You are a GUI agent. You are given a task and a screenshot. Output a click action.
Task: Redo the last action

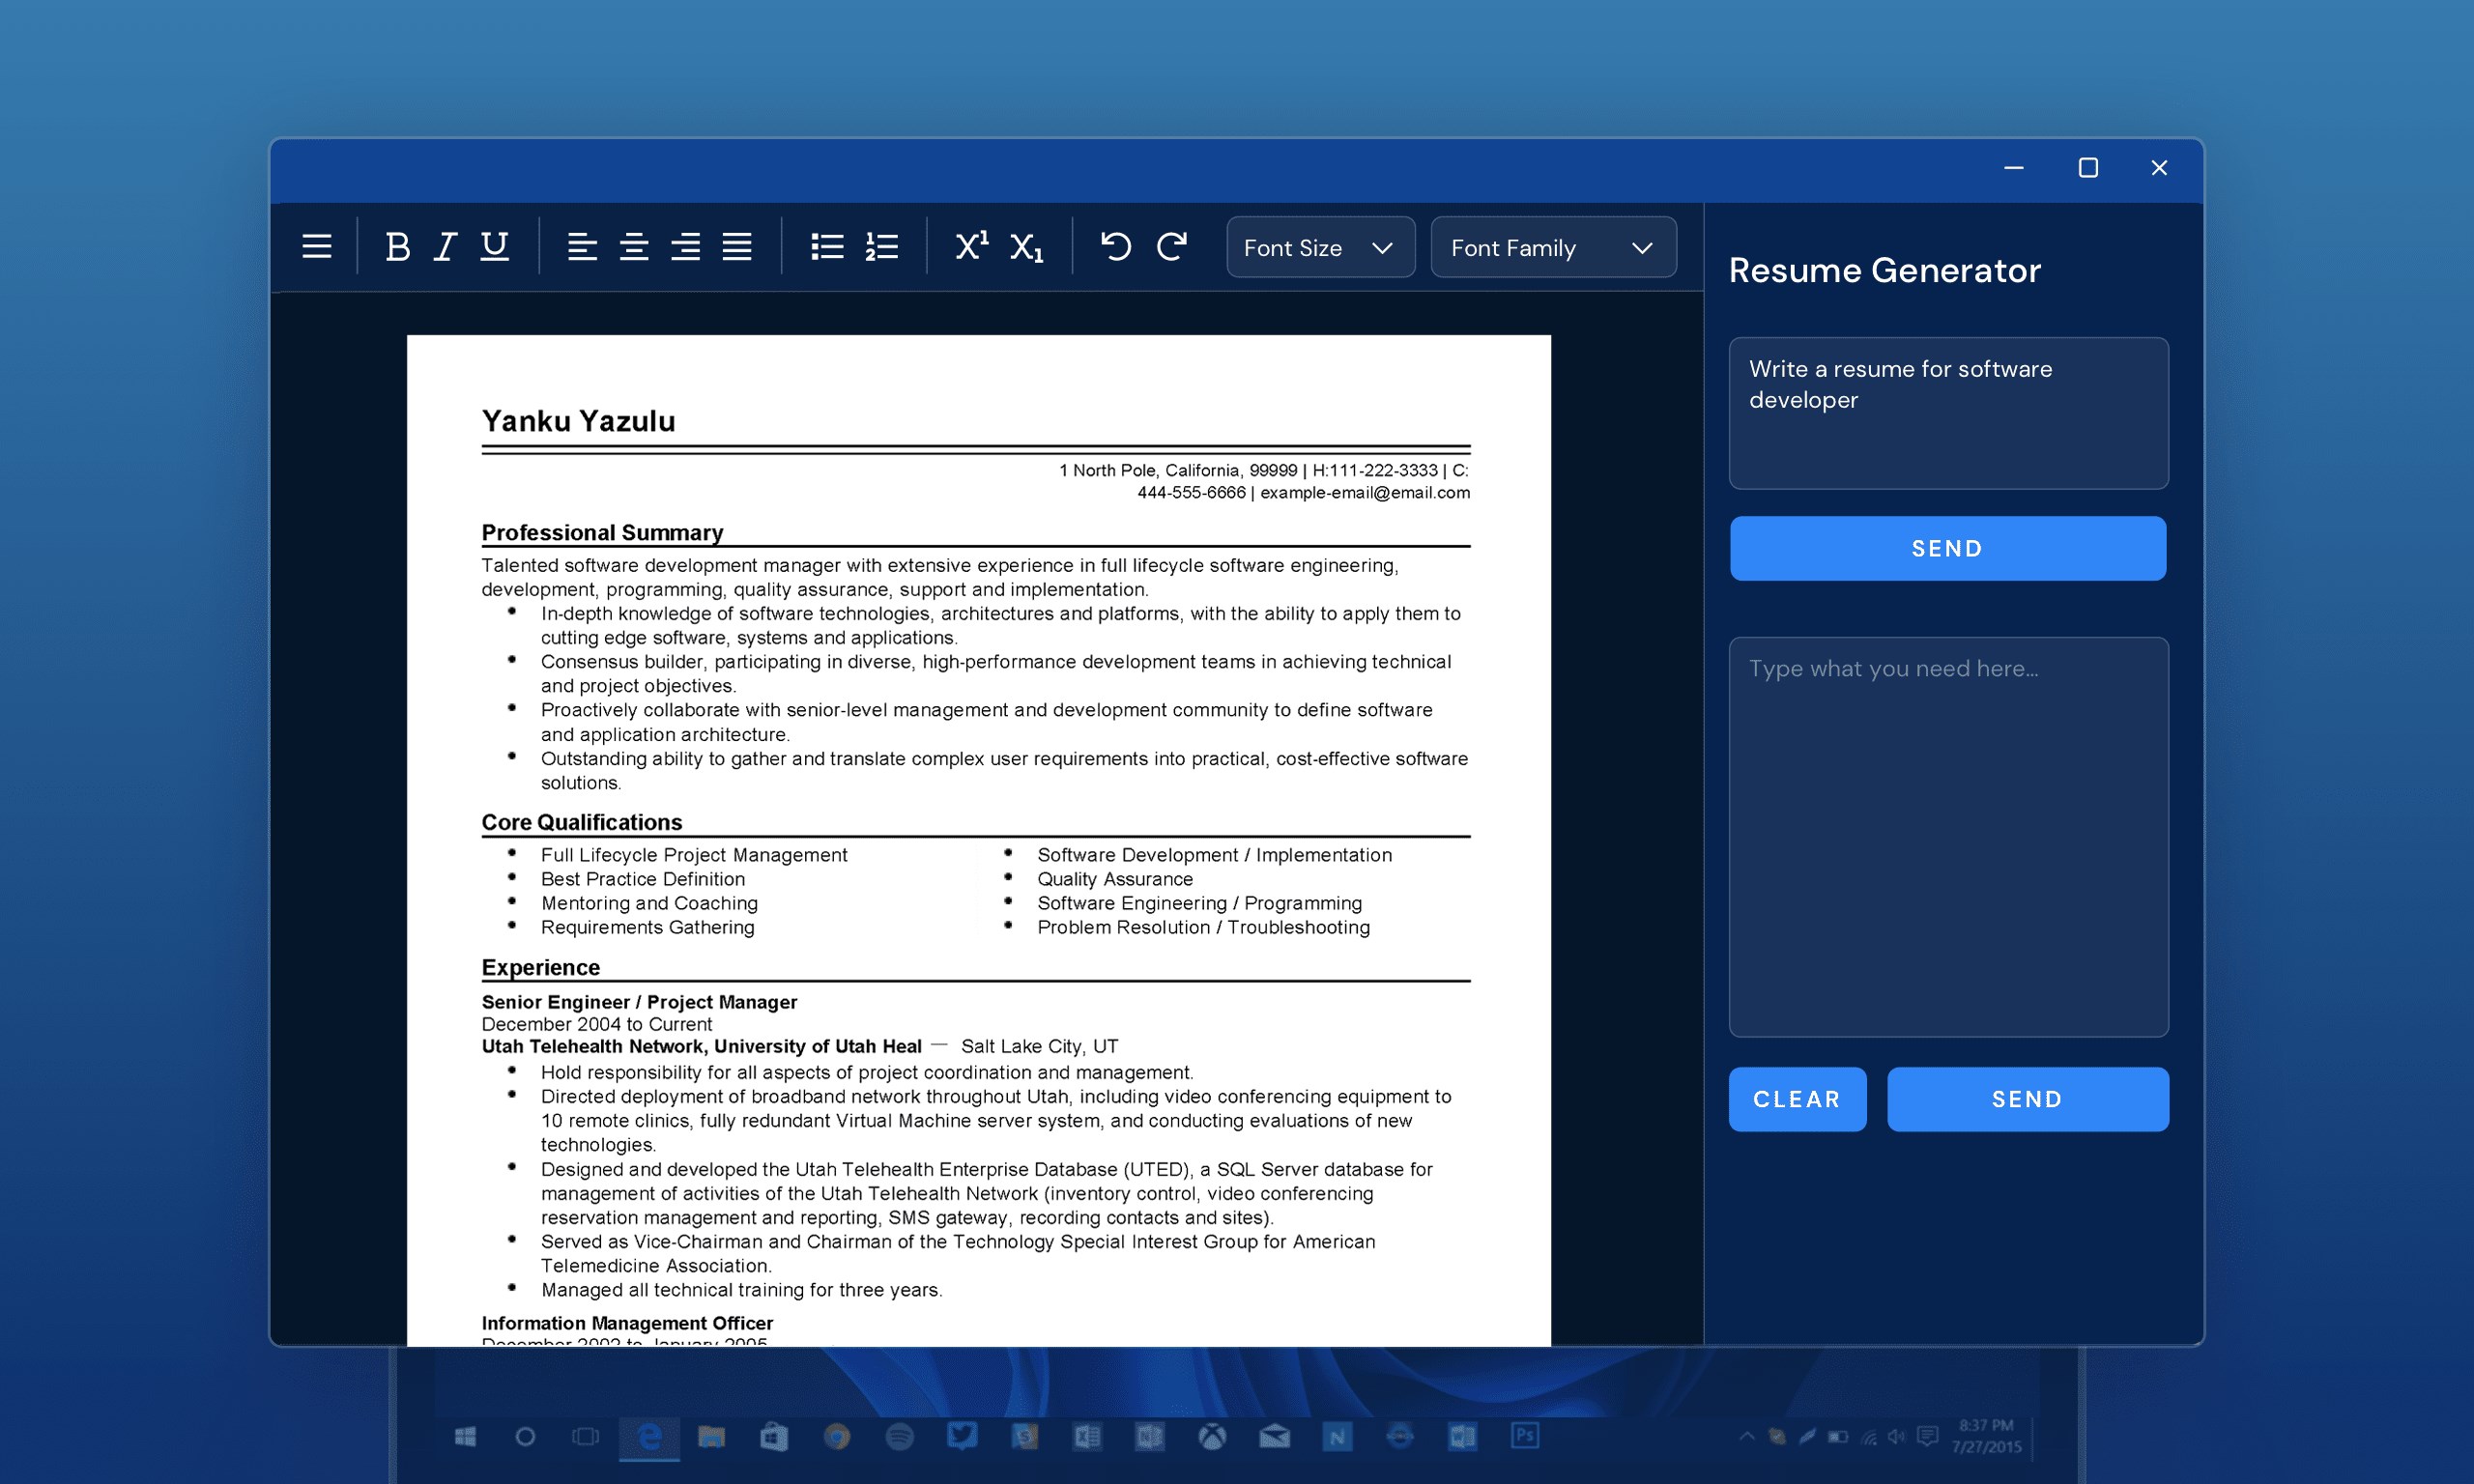pyautogui.click(x=1171, y=246)
